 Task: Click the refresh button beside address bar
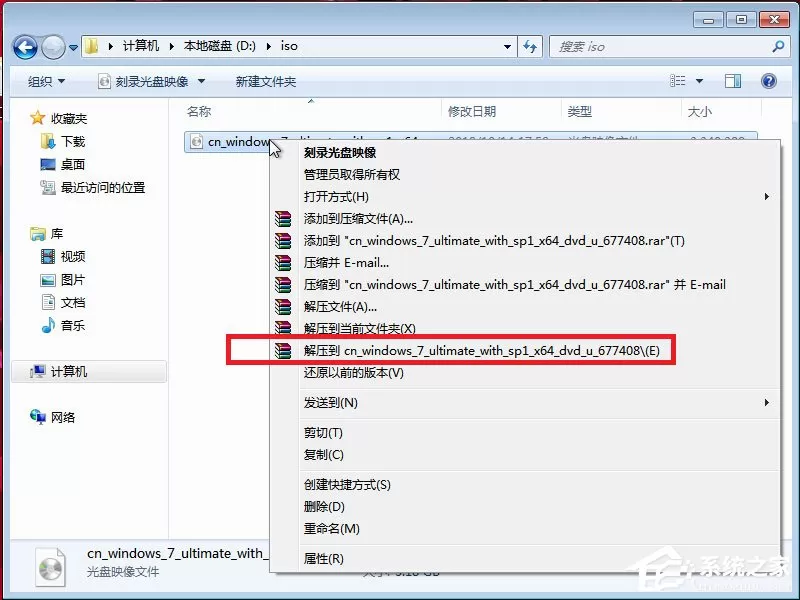(530, 47)
